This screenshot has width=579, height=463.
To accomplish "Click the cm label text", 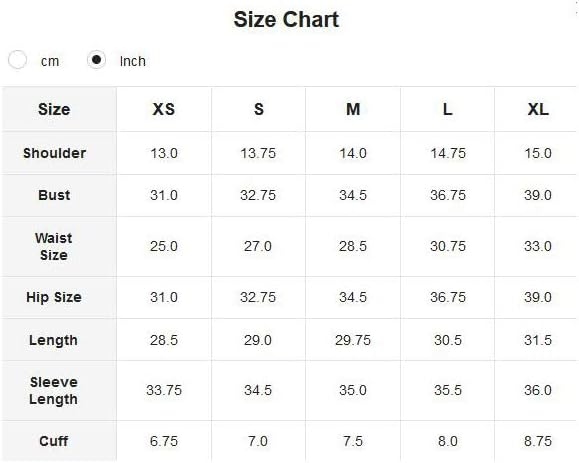I will [50, 62].
